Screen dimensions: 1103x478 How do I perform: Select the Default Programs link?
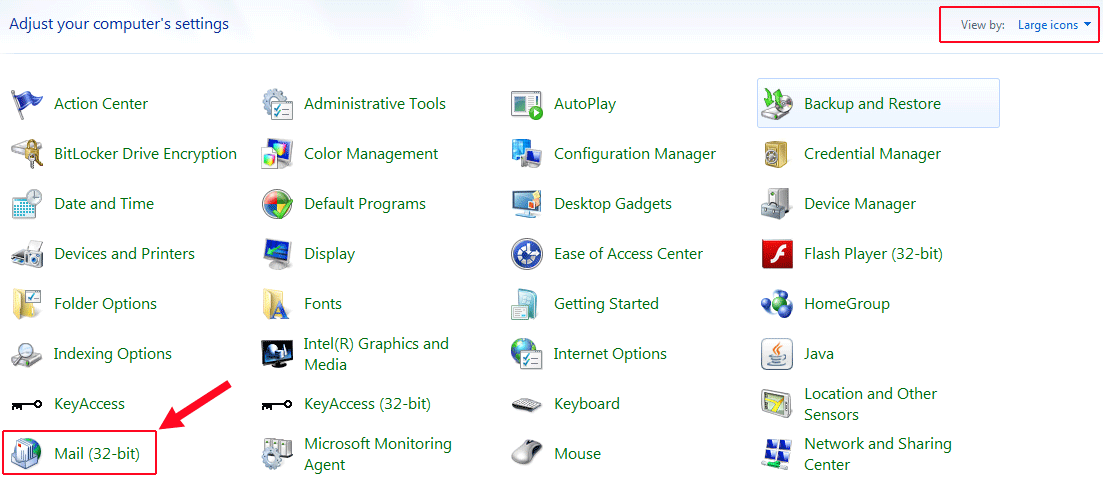(x=365, y=204)
